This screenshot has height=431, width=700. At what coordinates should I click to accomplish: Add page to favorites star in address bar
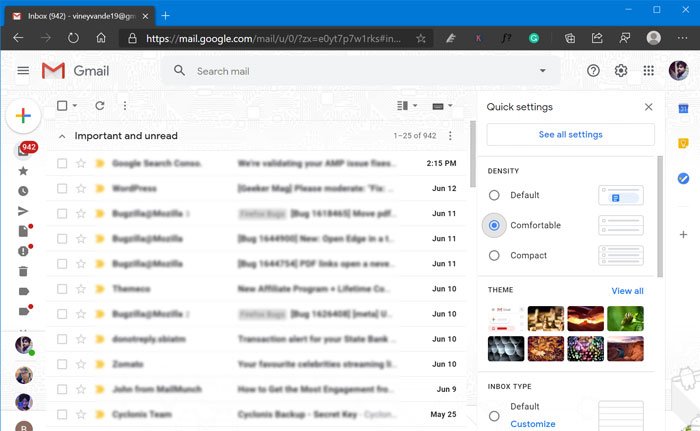pos(421,38)
